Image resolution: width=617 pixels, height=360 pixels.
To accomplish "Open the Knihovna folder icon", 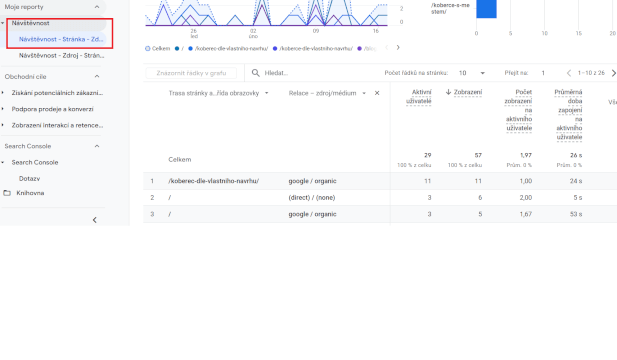I will click(7, 193).
